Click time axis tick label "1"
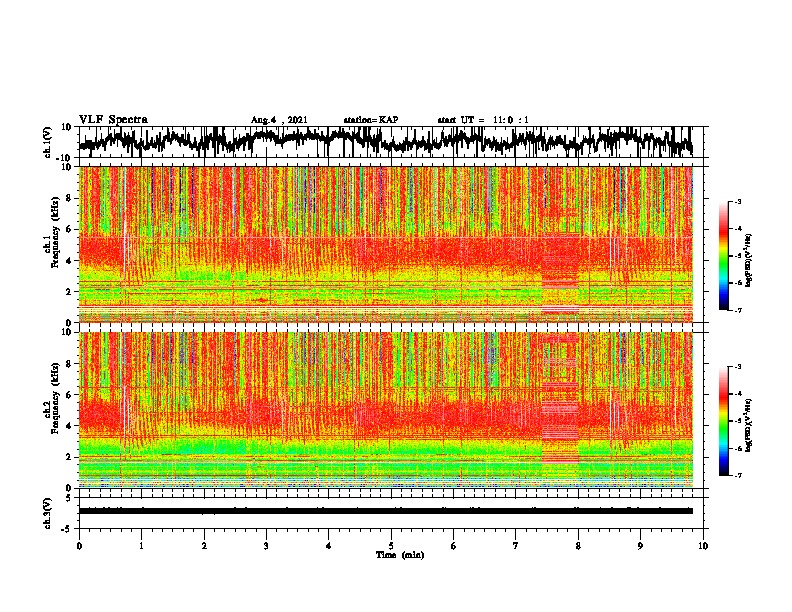Image resolution: width=792 pixels, height=612 pixels. [x=141, y=546]
